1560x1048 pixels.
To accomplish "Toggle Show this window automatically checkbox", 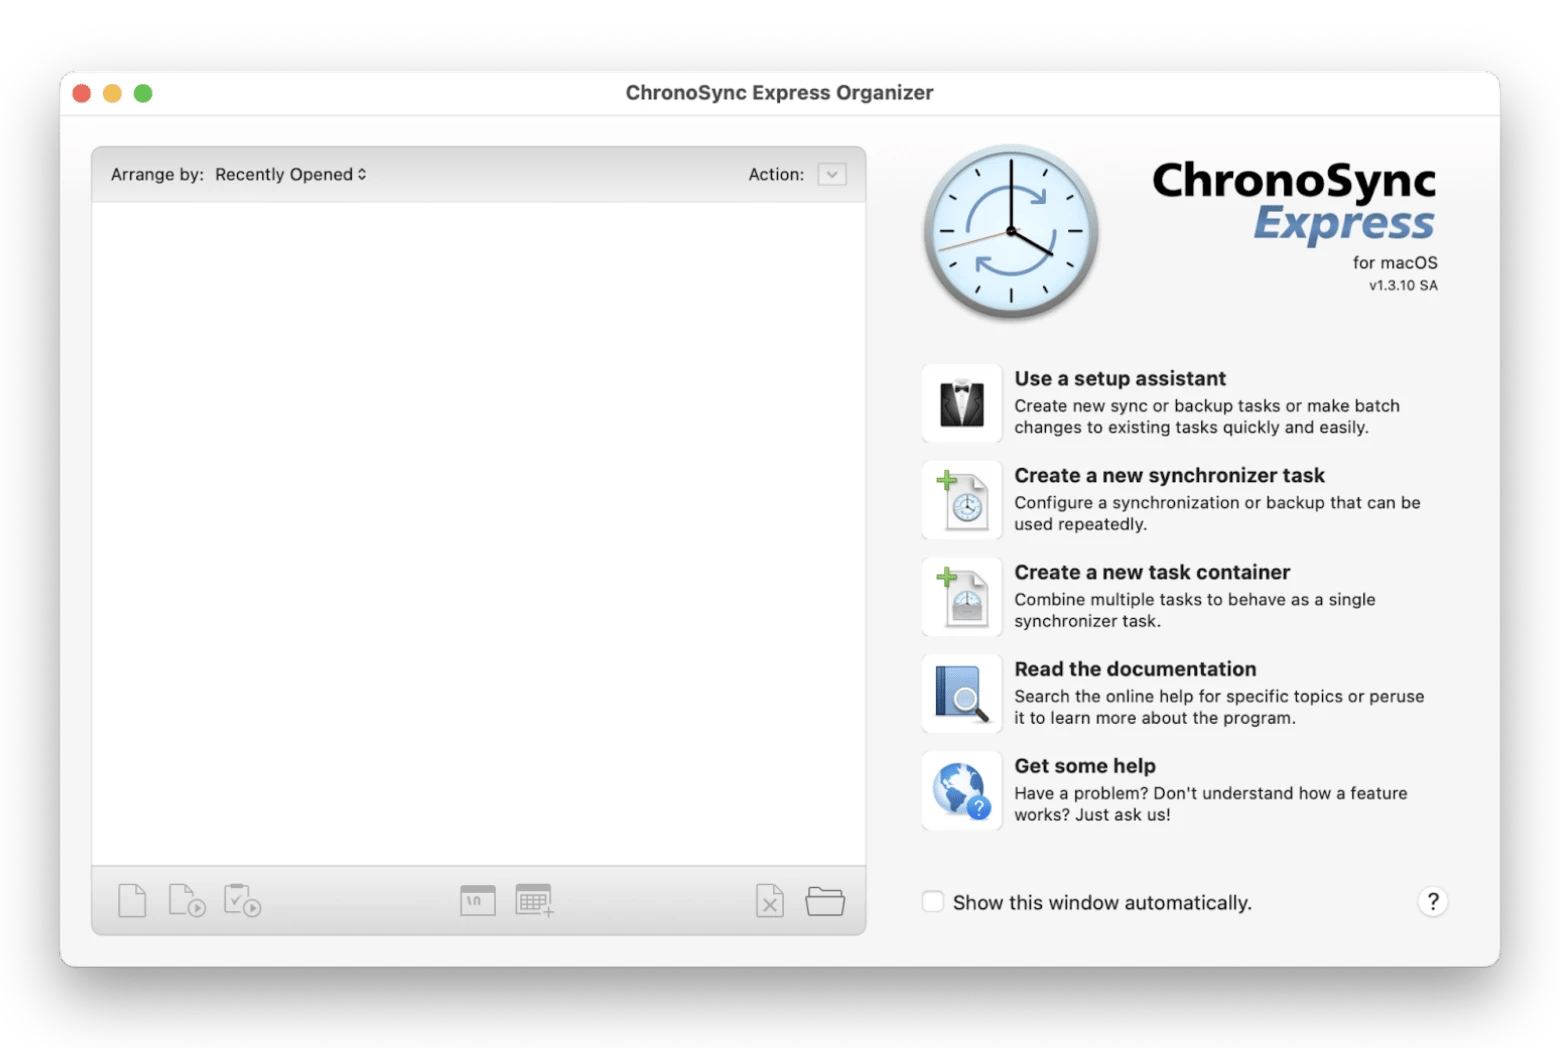I will 933,902.
